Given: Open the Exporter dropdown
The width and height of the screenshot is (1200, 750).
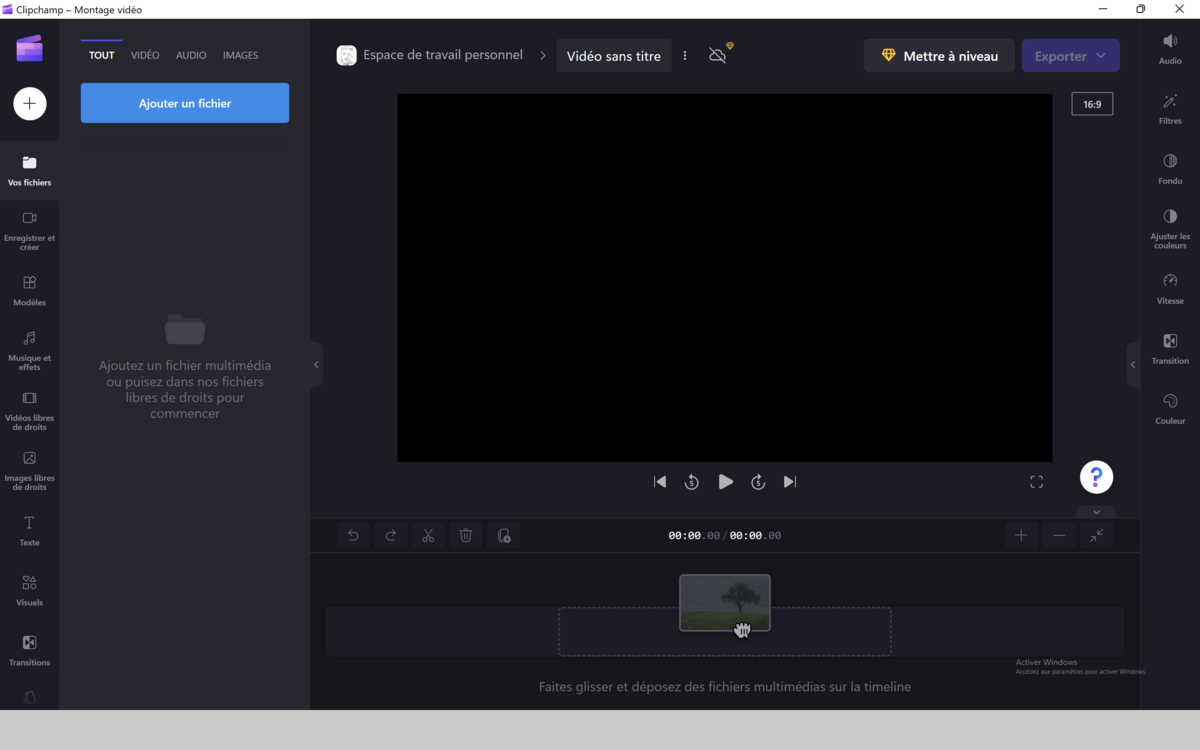Looking at the screenshot, I should 1070,56.
